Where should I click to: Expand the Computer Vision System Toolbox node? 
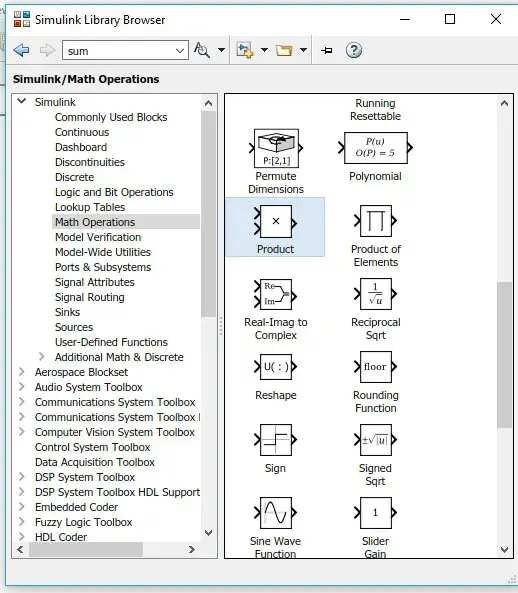[22, 432]
